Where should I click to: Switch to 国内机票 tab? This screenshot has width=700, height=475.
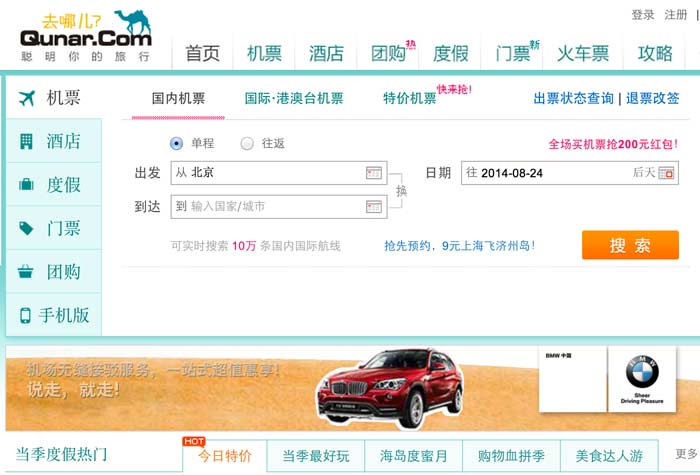[178, 98]
